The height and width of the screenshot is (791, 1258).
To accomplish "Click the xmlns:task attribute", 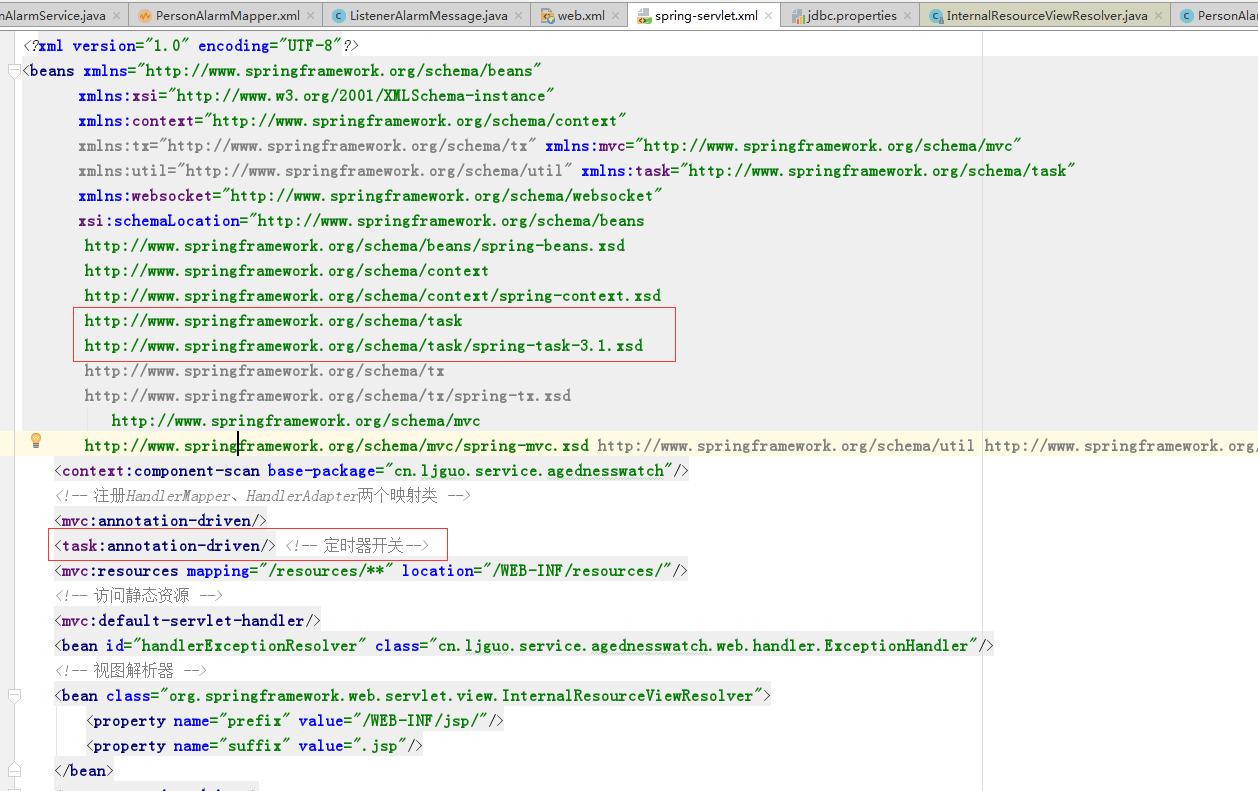I will (829, 171).
